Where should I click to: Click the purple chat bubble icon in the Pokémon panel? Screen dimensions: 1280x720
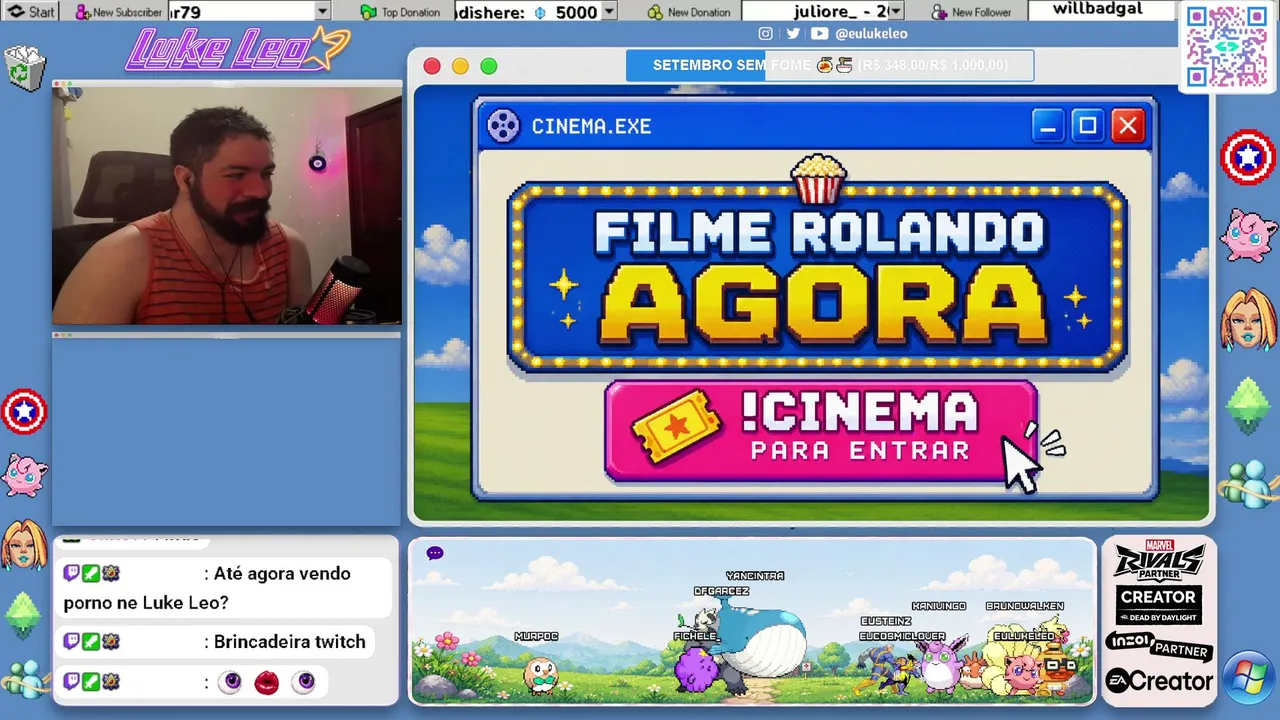click(435, 553)
